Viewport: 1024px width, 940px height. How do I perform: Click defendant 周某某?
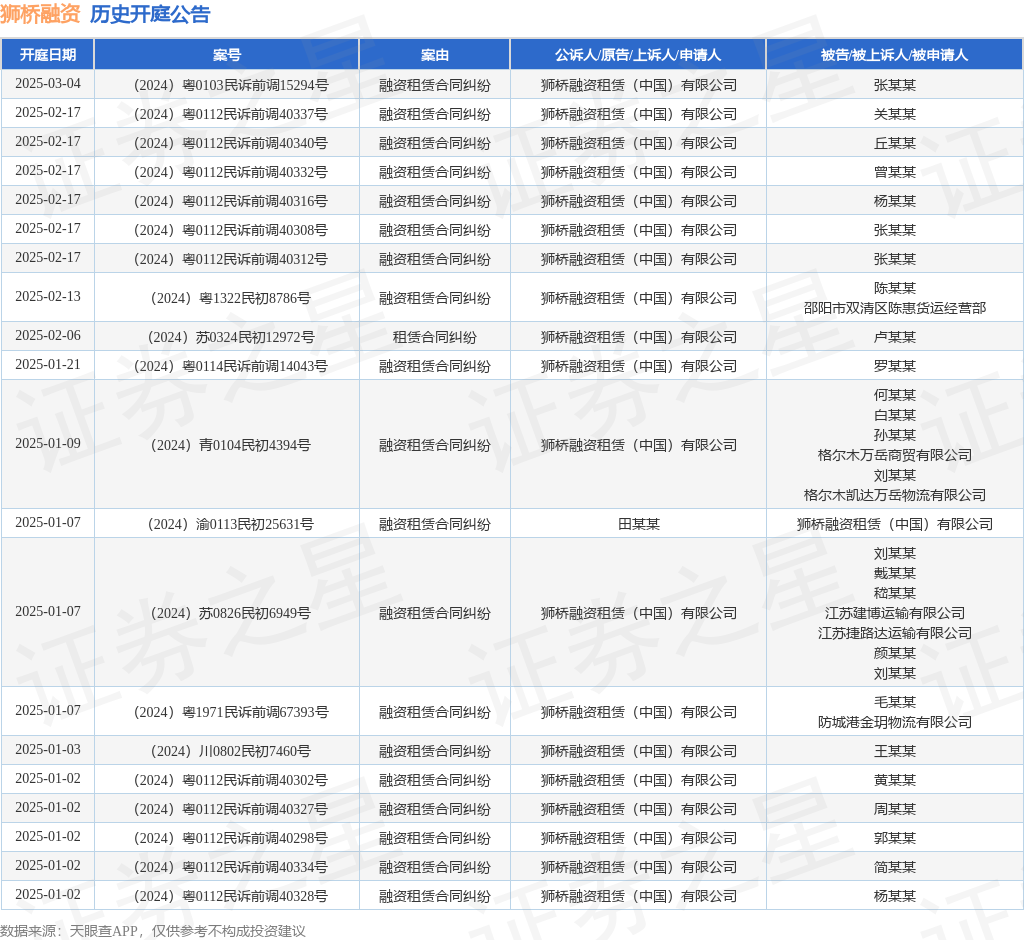(895, 809)
